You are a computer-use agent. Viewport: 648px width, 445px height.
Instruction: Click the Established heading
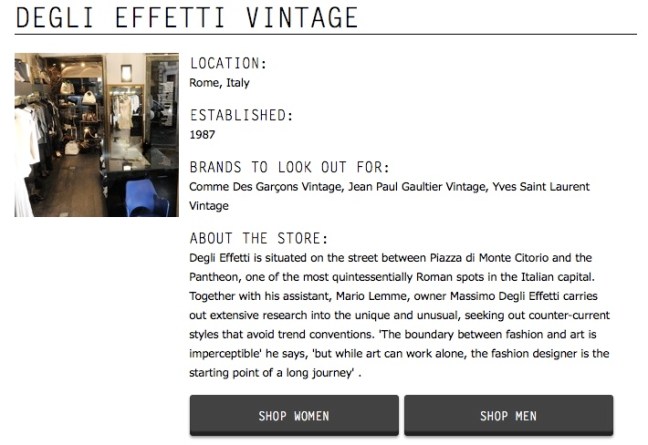242,115
